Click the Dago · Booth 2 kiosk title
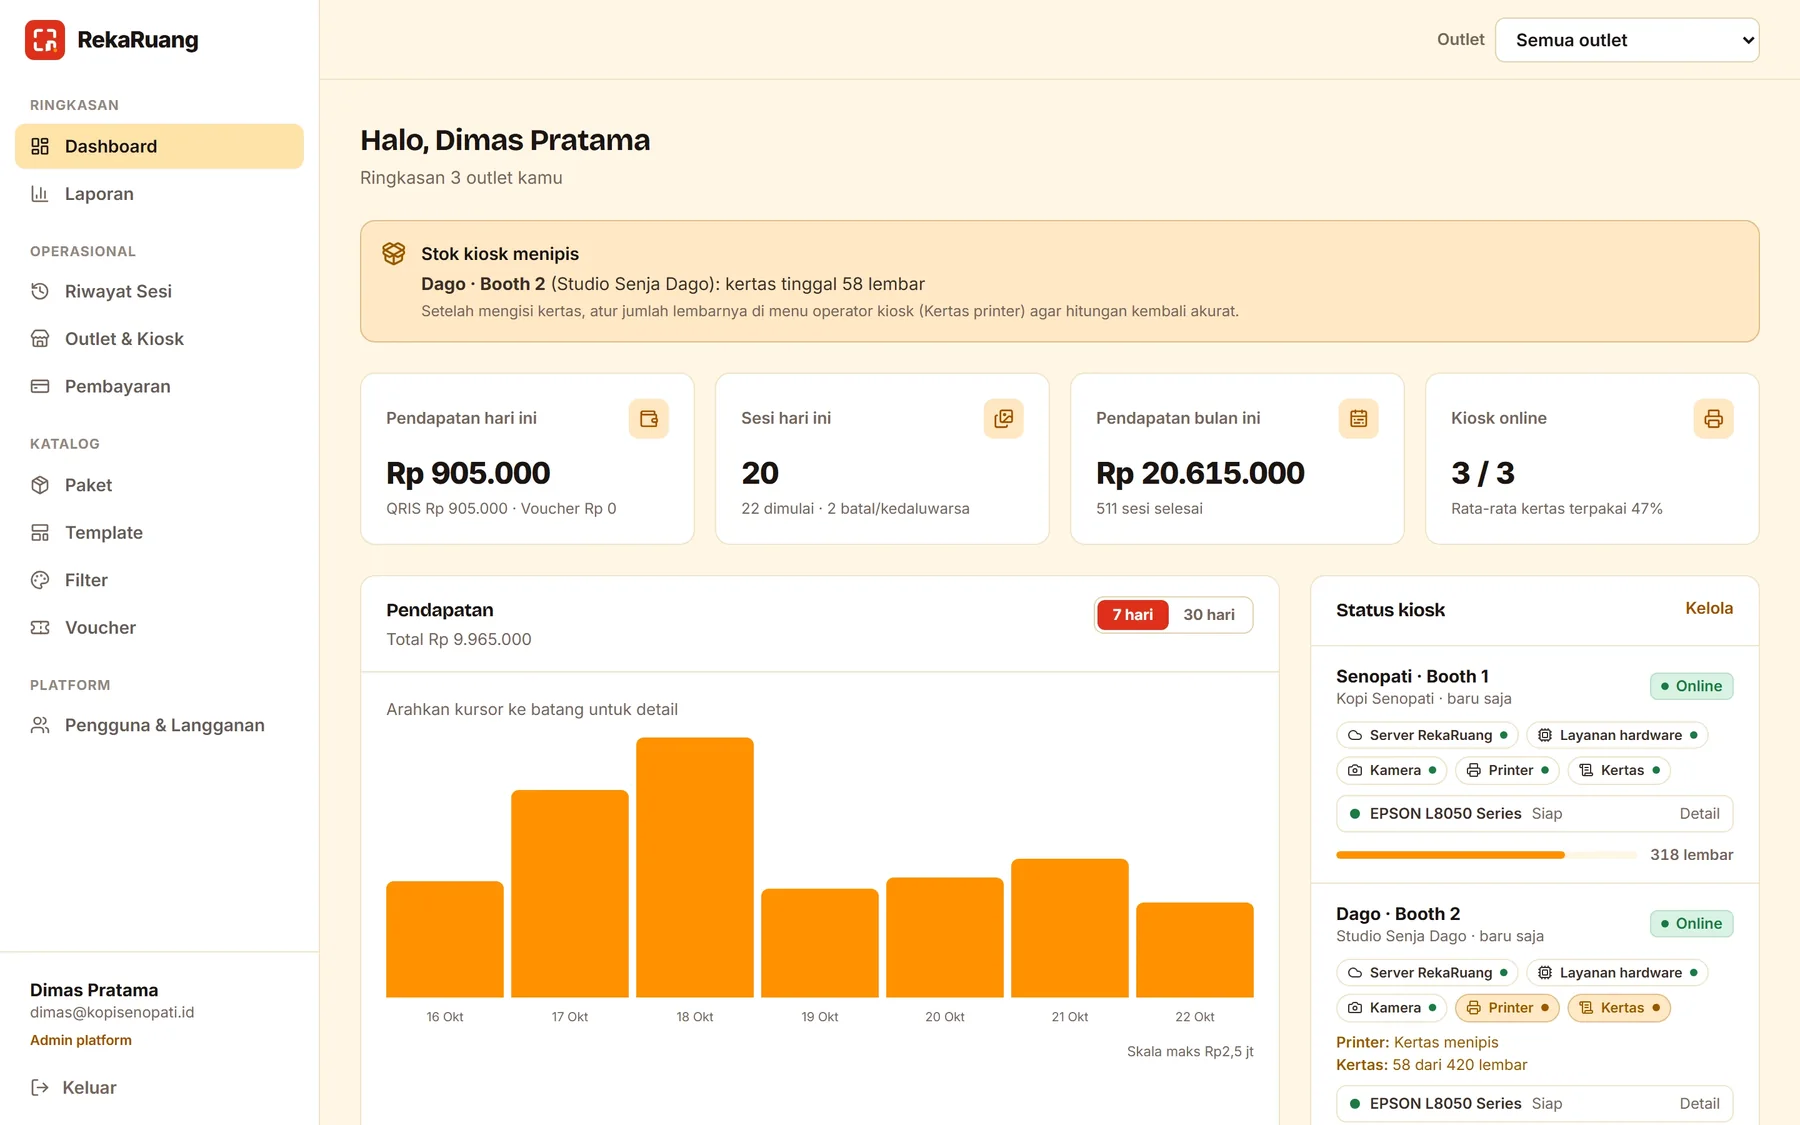1800x1125 pixels. point(1398,914)
